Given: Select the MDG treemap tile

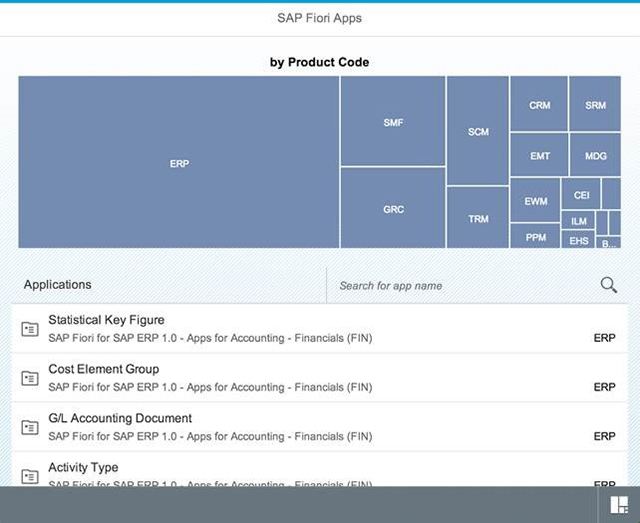Looking at the screenshot, I should click(595, 155).
